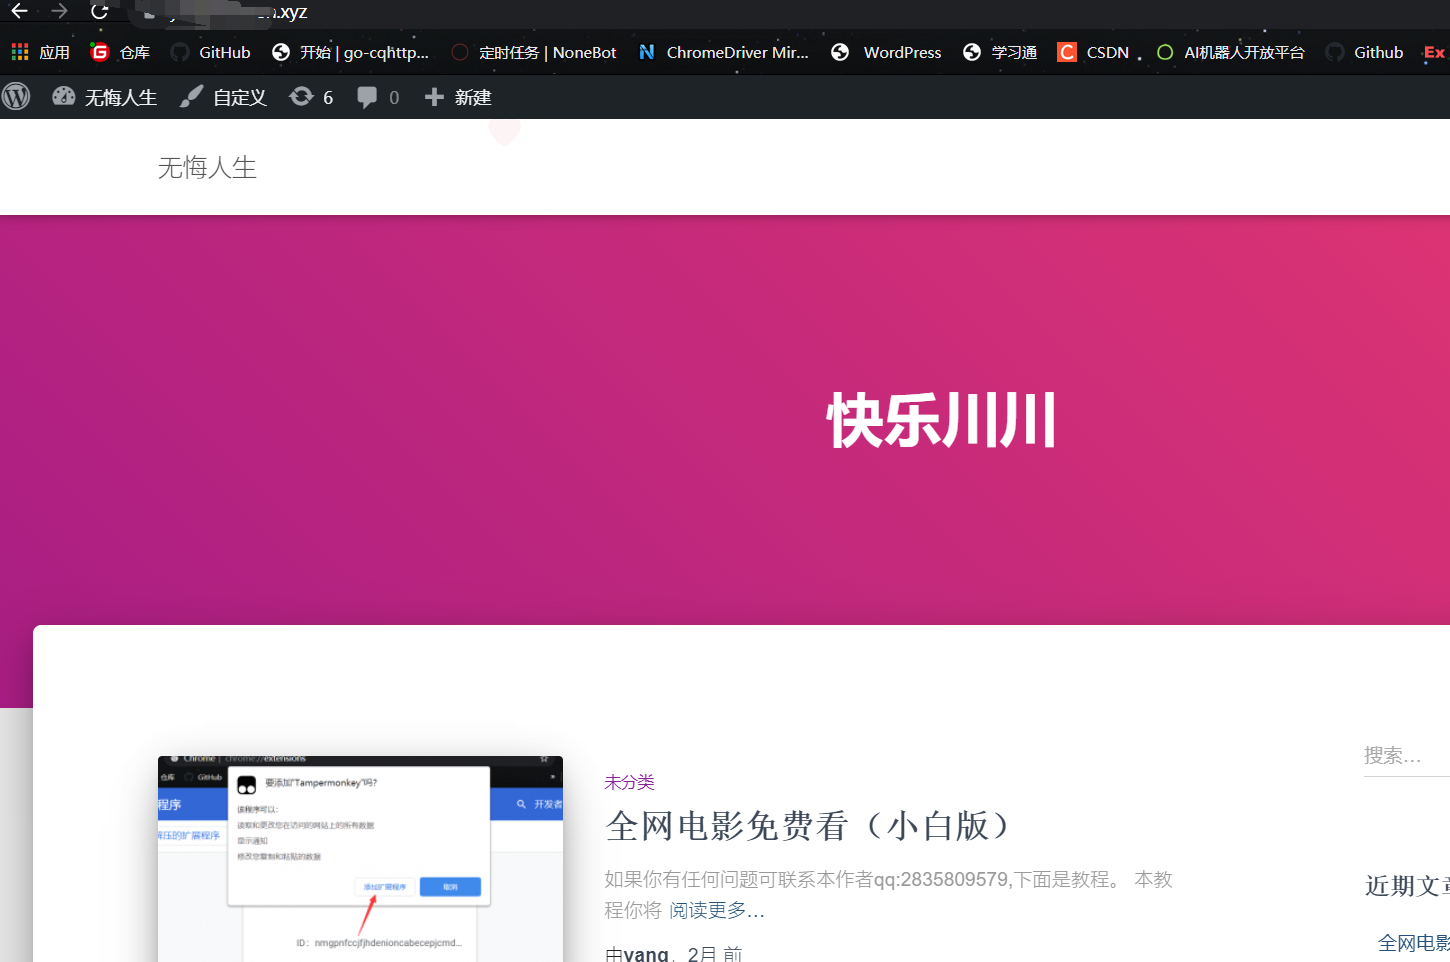This screenshot has width=1450, height=962.
Task: Click the browser back arrow
Action: 19,12
